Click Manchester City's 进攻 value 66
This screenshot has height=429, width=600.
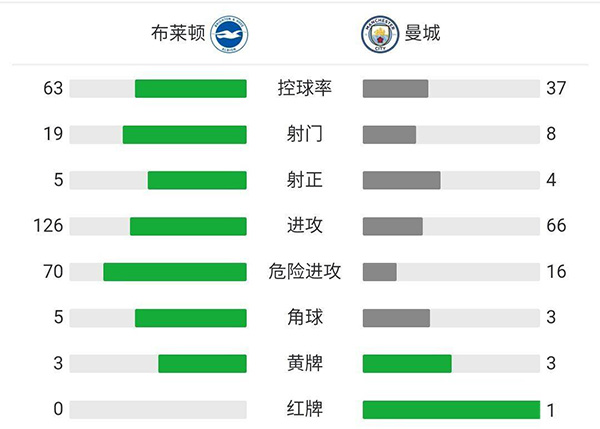tap(557, 226)
